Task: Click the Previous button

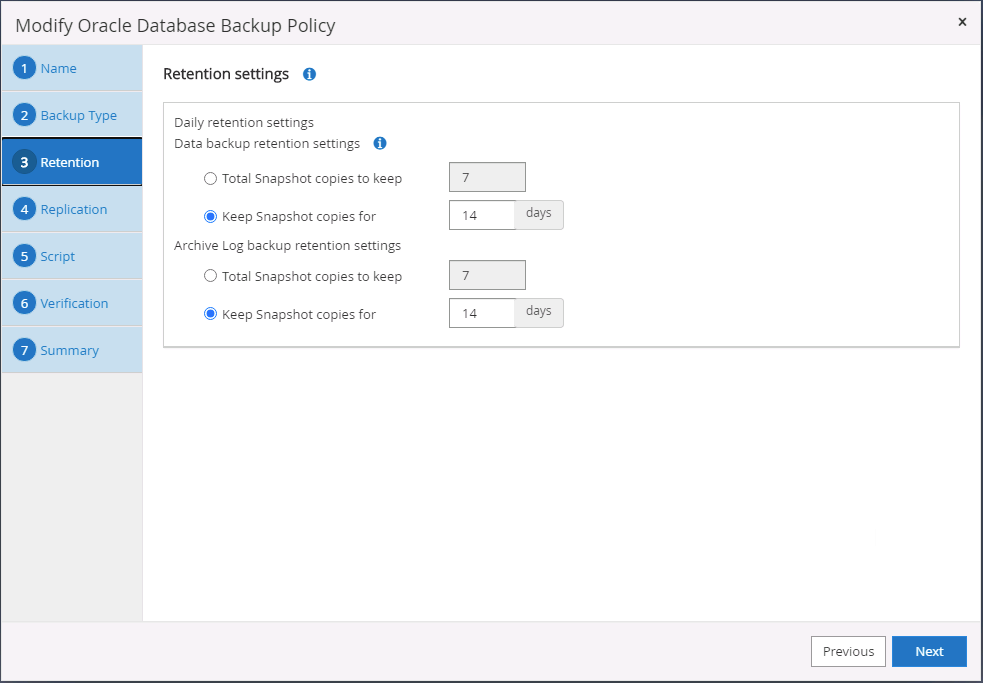Action: [x=848, y=651]
